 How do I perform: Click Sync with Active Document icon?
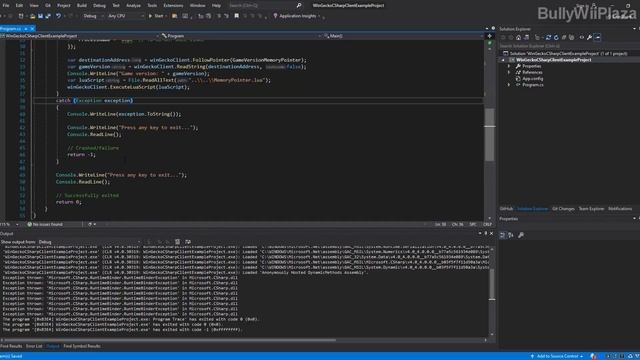click(548, 37)
